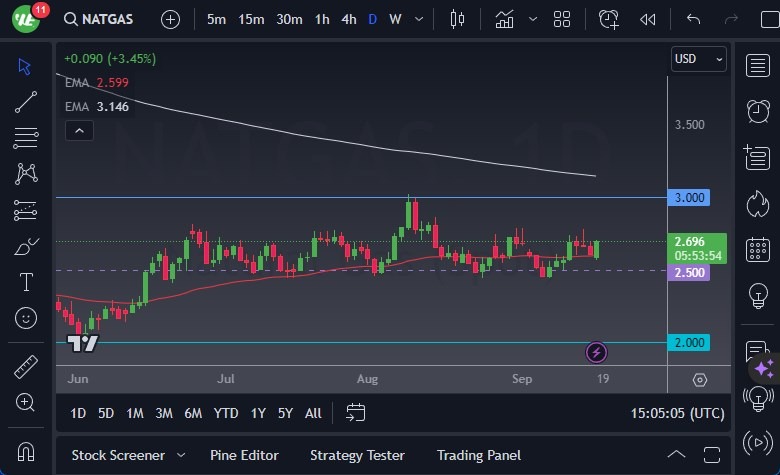This screenshot has width=780, height=475.
Task: Start bar replay mode
Action: click(647, 19)
